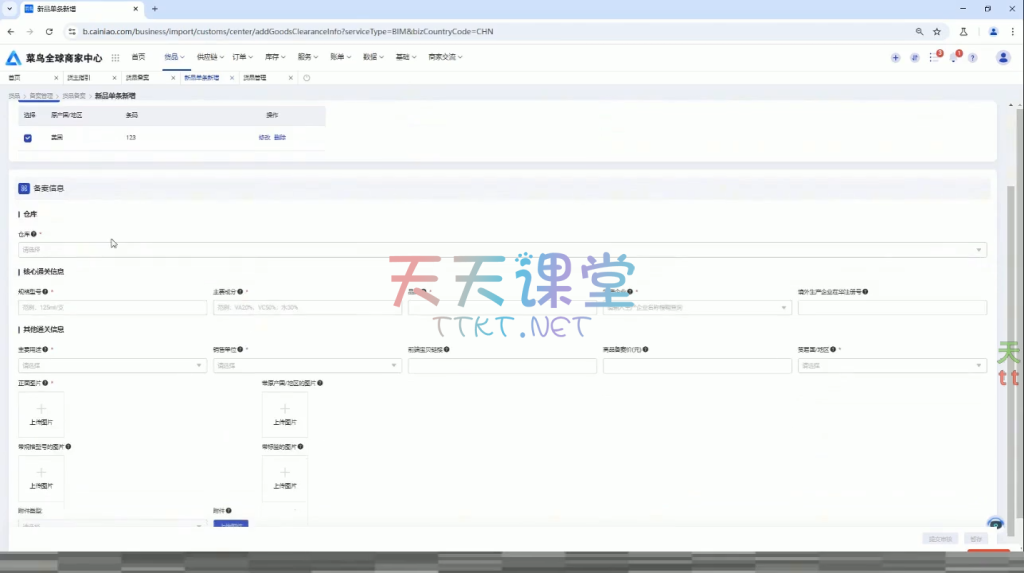Click the question mark help icon in header
Viewport: 1024px width, 573px height.
point(972,58)
